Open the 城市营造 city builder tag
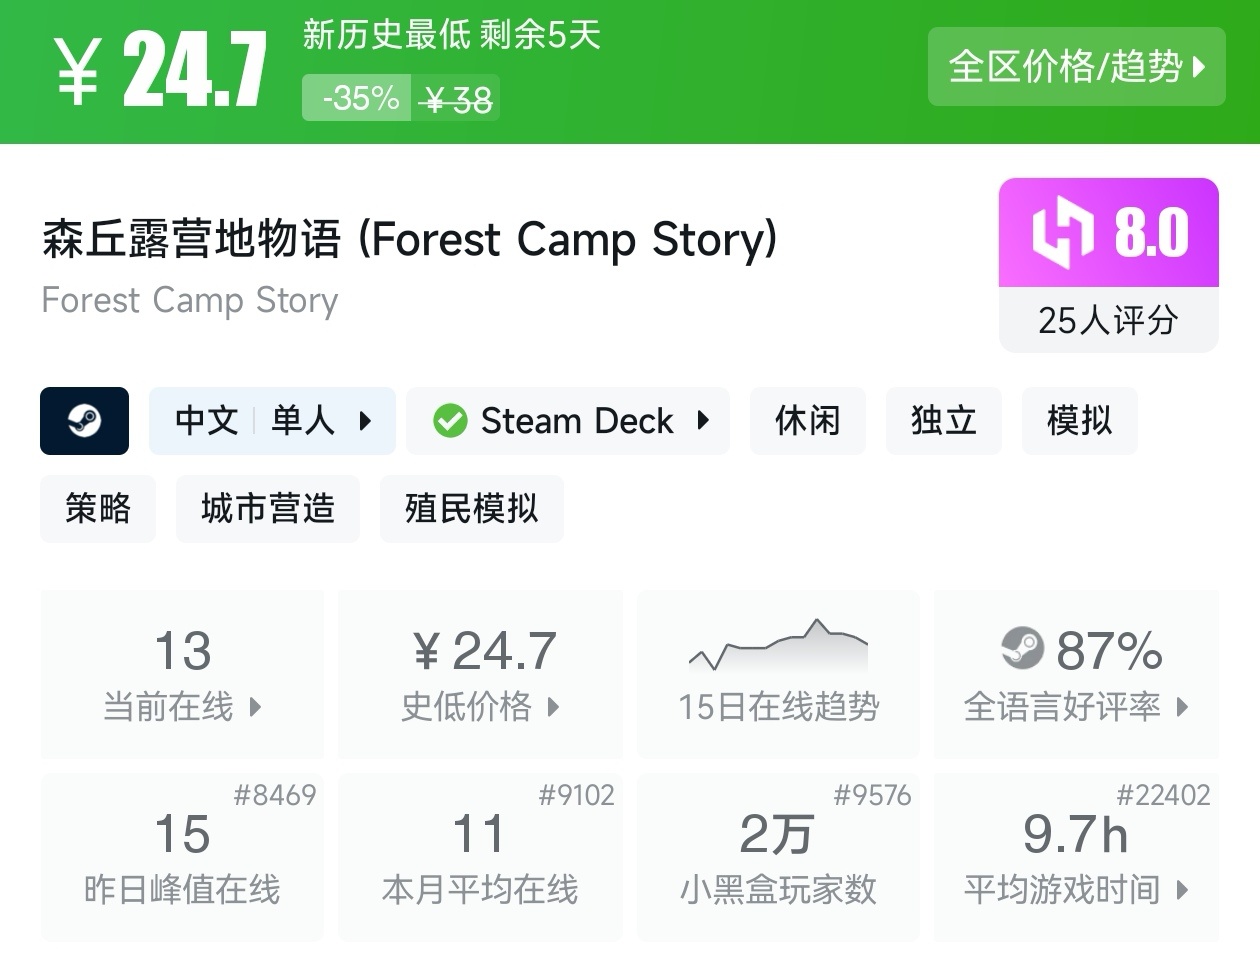This screenshot has height=961, width=1260. coord(267,509)
